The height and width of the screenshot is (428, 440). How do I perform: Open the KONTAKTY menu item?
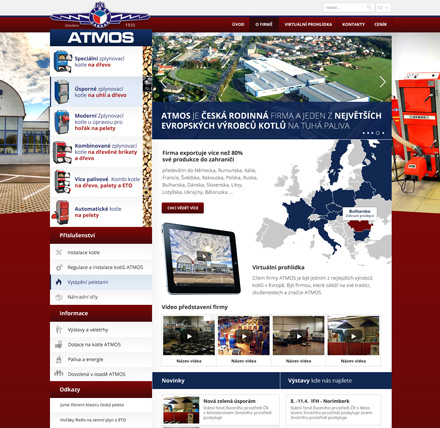coord(353,24)
